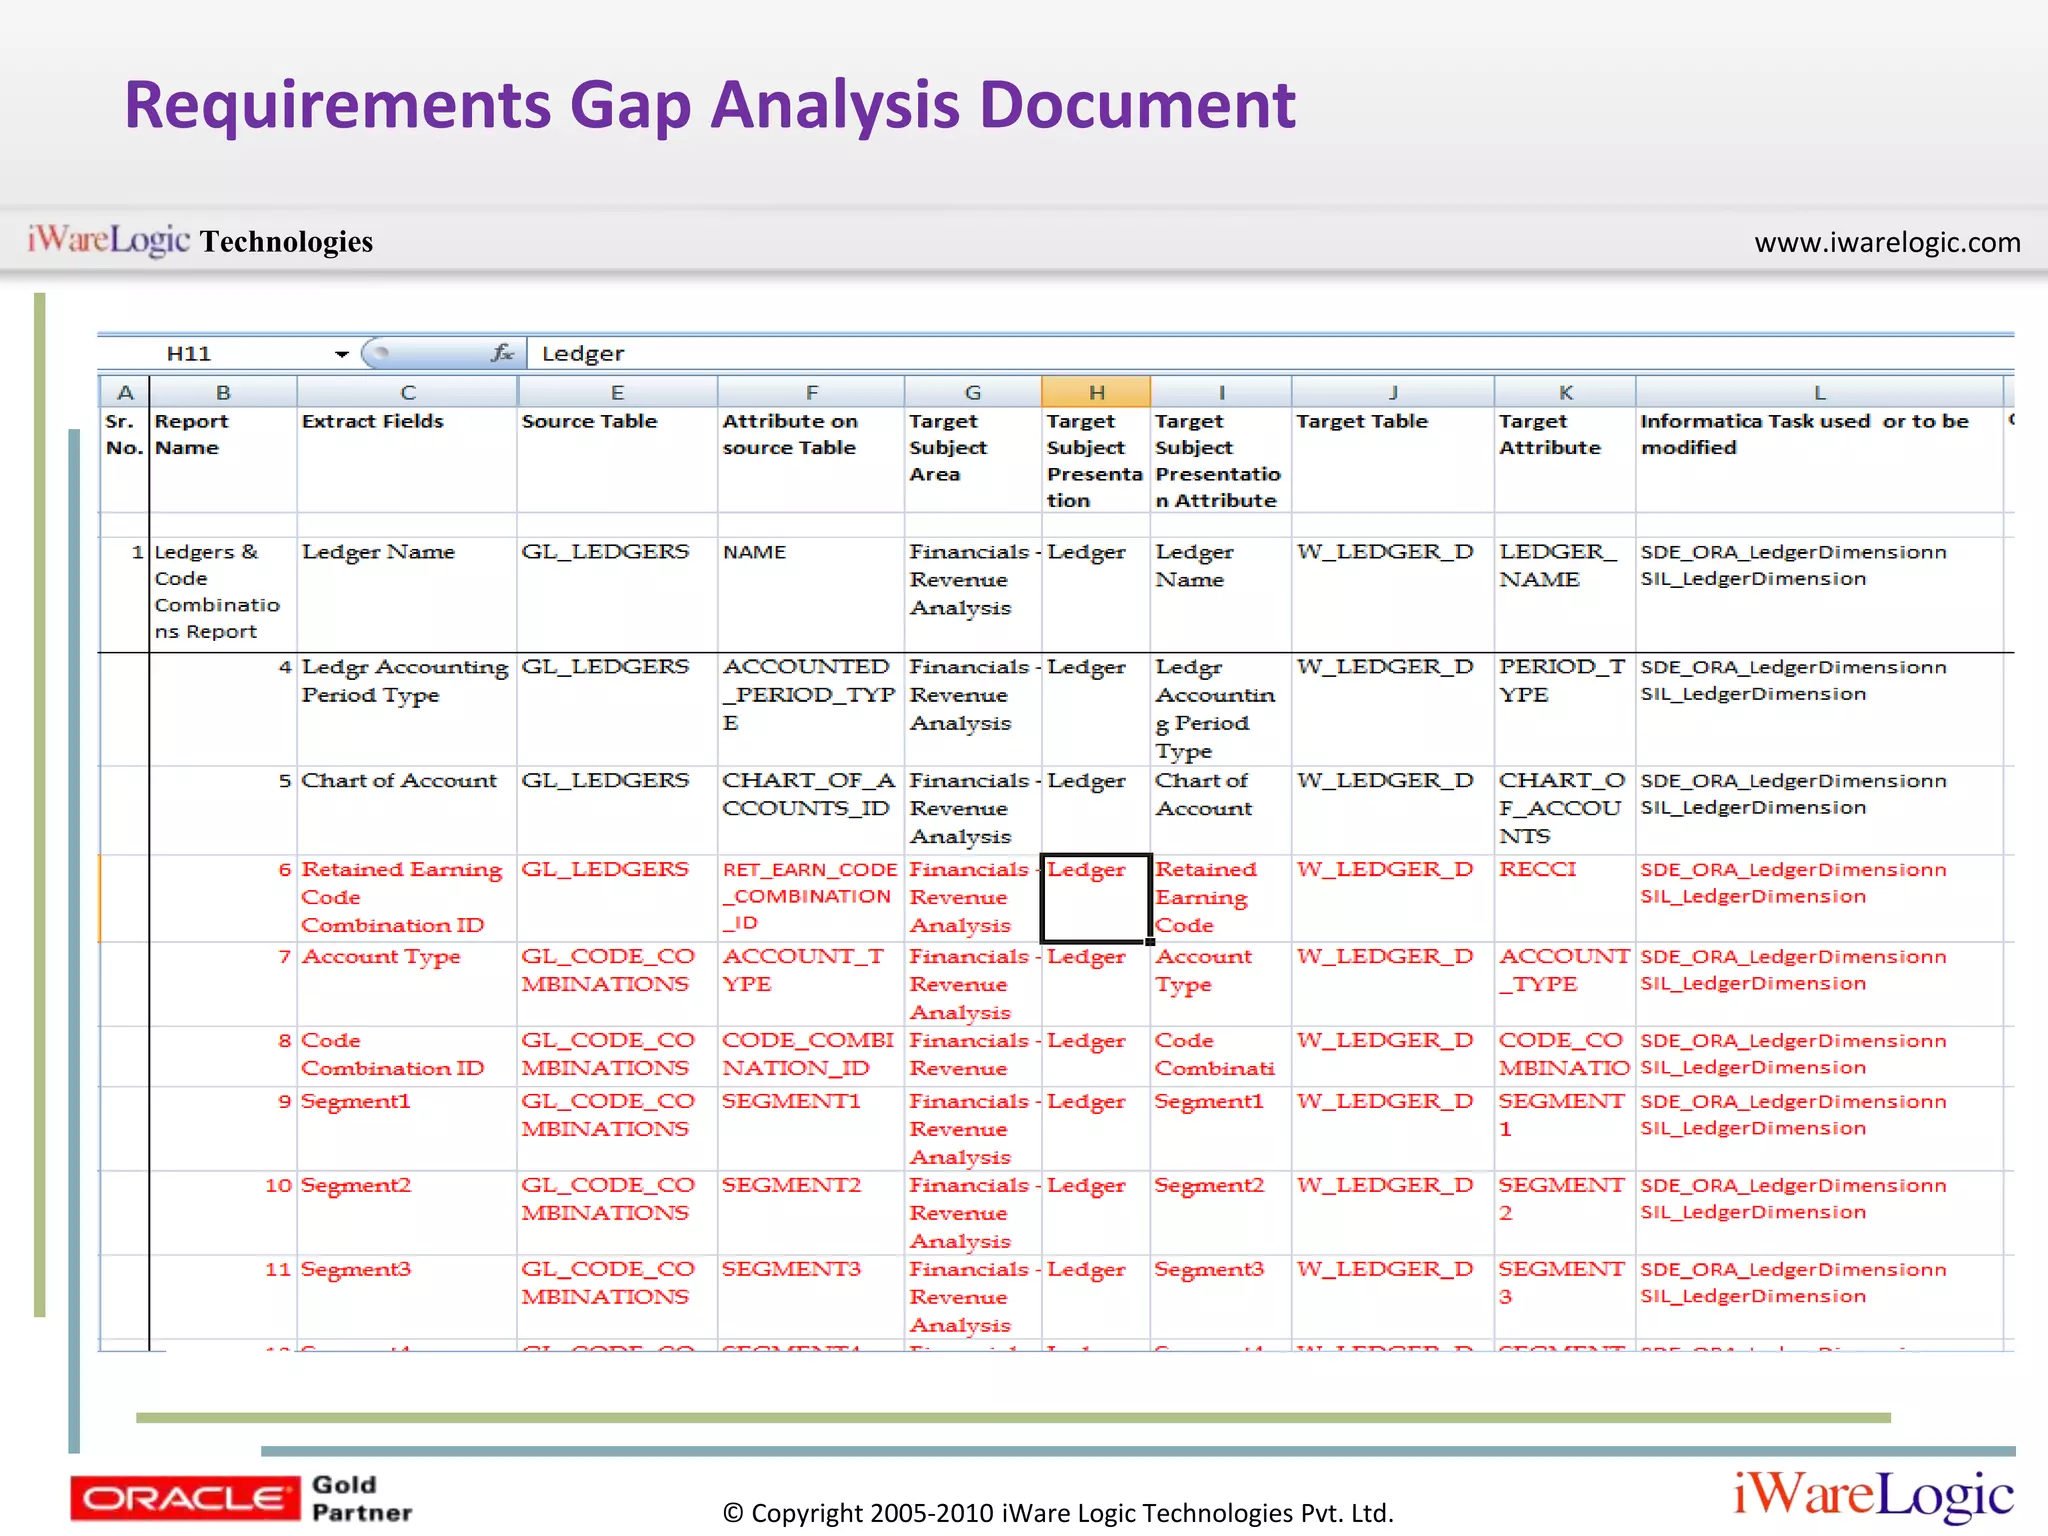This screenshot has width=2048, height=1536.
Task: Click the www.iwarelogic.com link
Action: tap(1887, 242)
